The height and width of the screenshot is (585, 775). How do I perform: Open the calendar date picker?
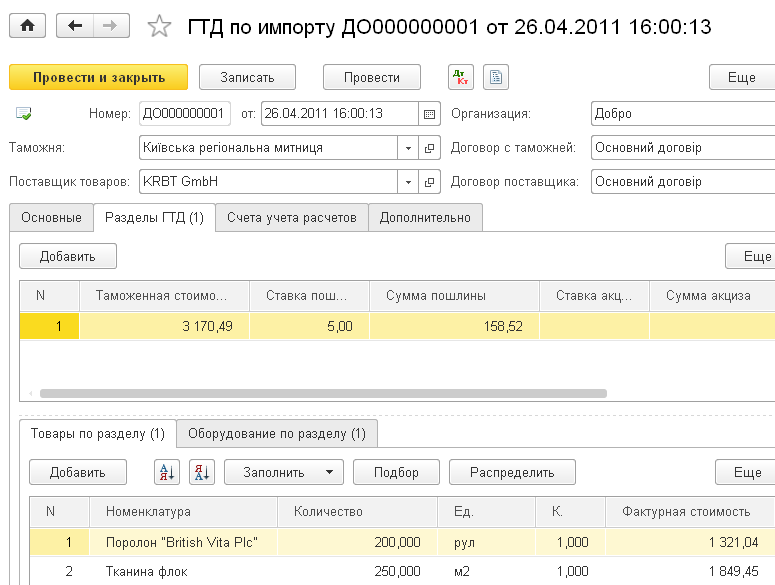pos(429,114)
